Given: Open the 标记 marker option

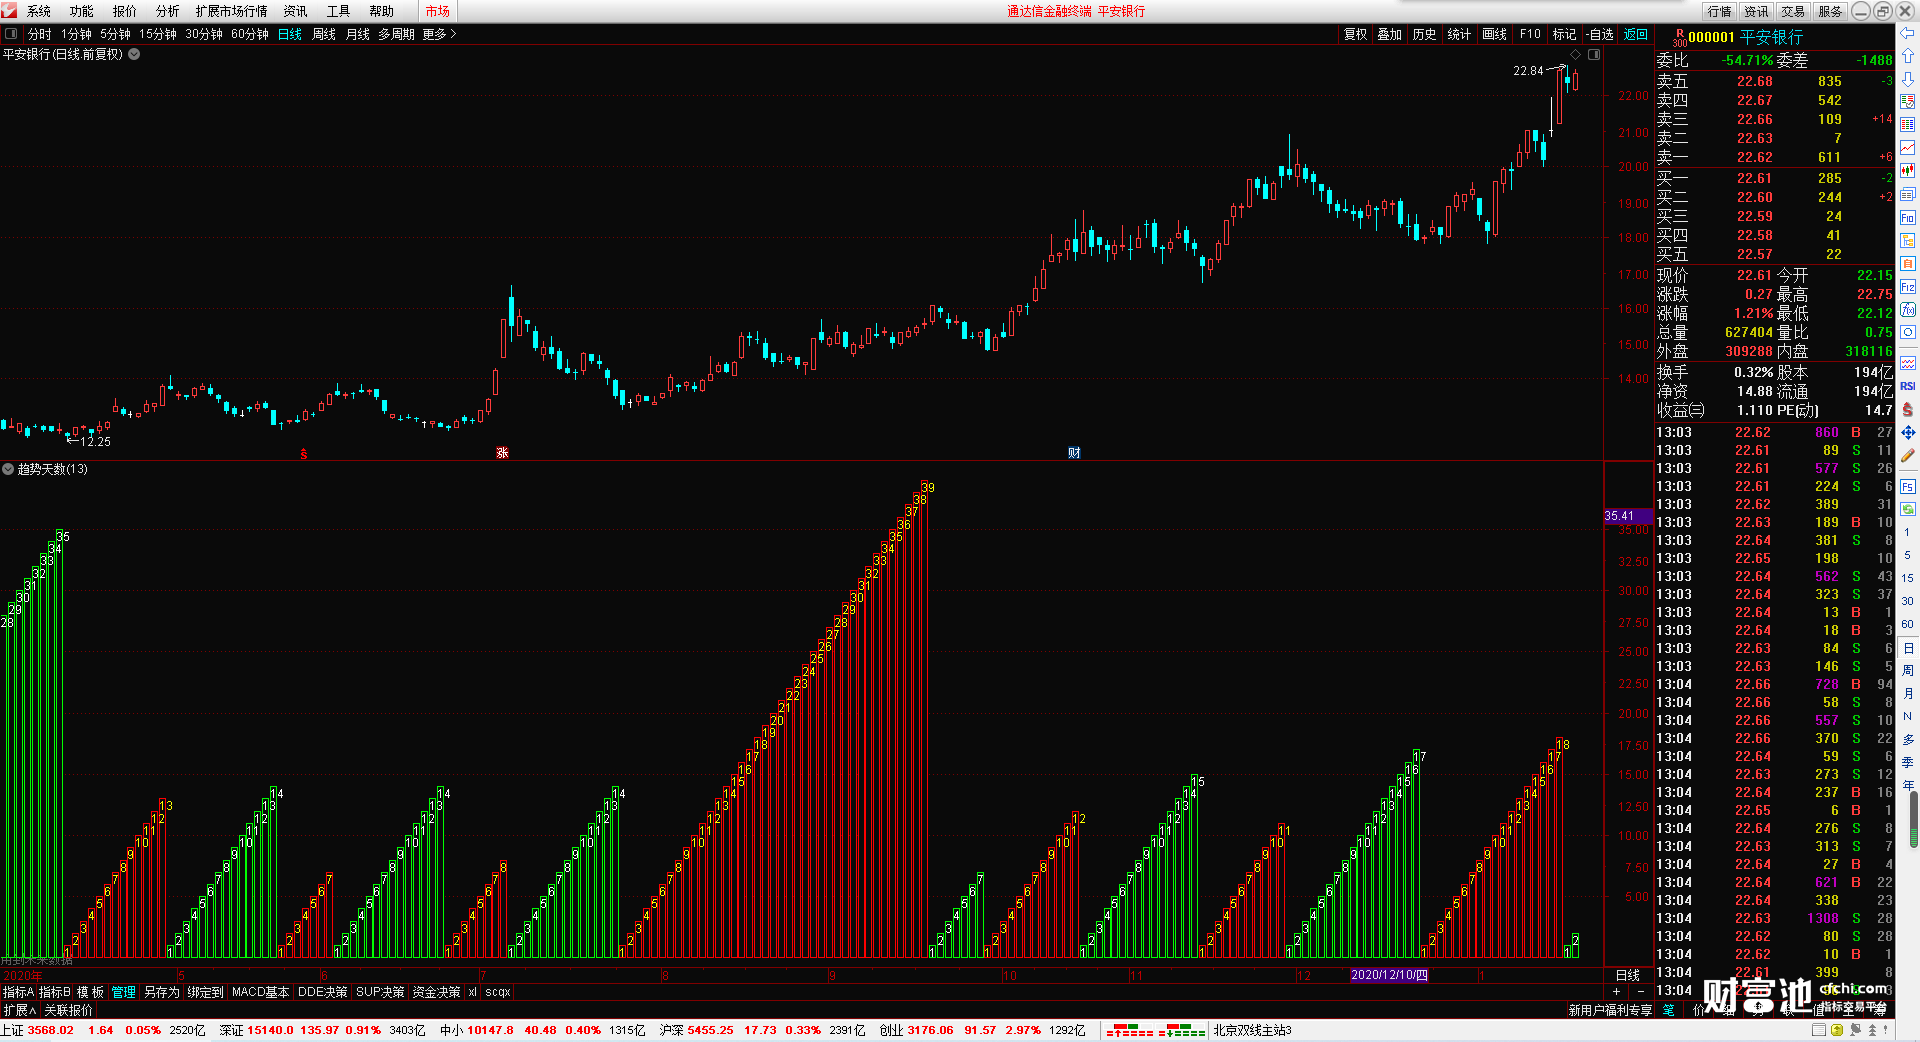Looking at the screenshot, I should (x=1564, y=34).
